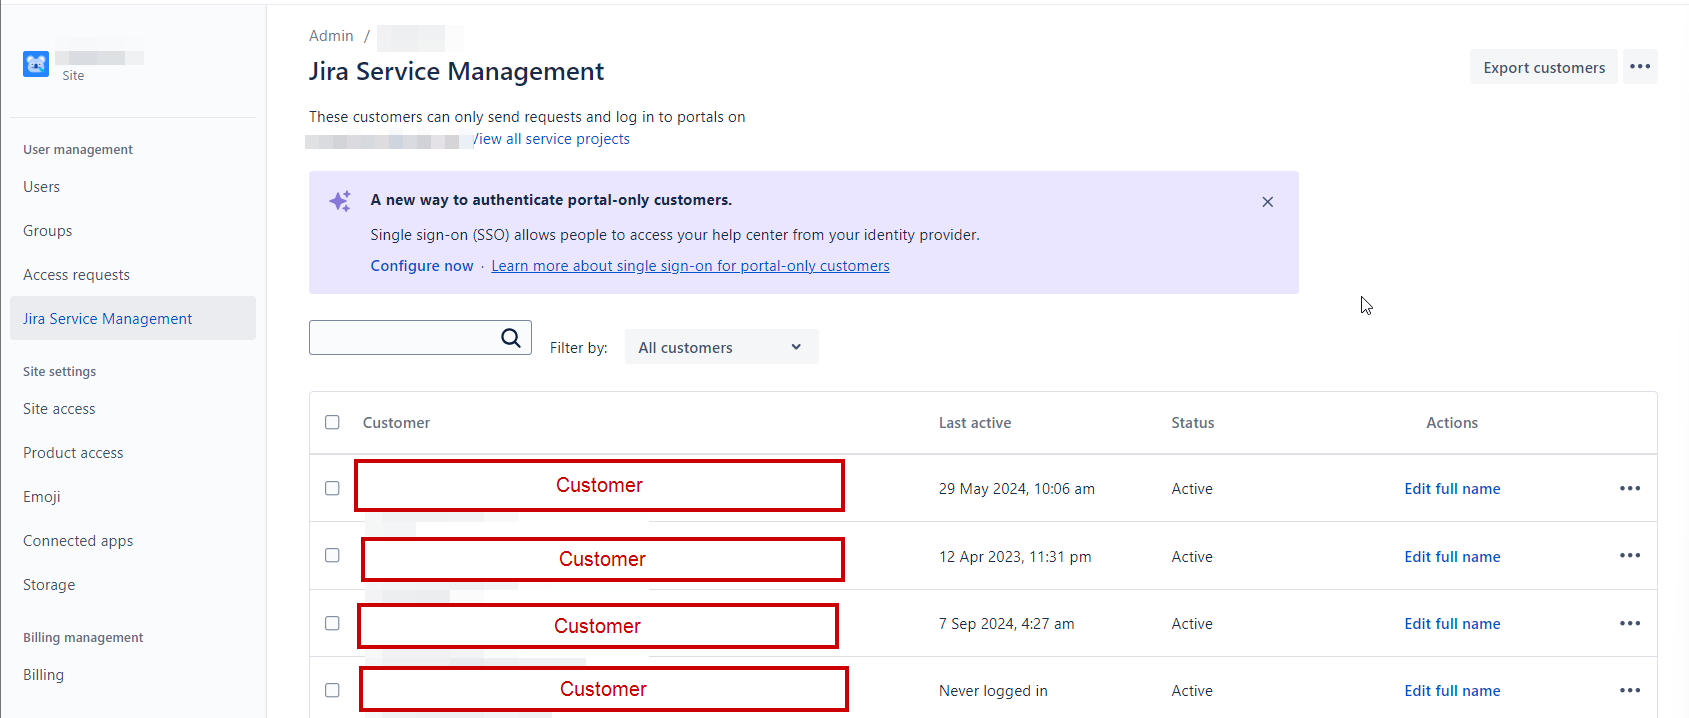Open row menu for 29 May 2024 customer

tap(1630, 489)
